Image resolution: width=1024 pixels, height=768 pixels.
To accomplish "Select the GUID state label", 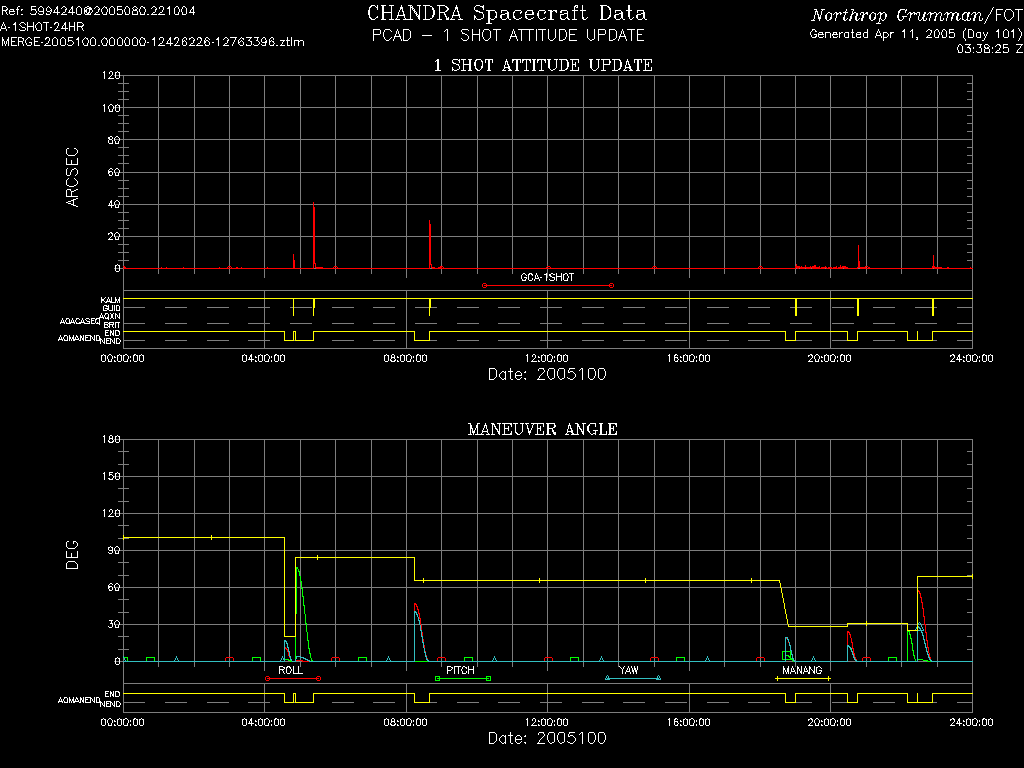I will click(x=111, y=308).
